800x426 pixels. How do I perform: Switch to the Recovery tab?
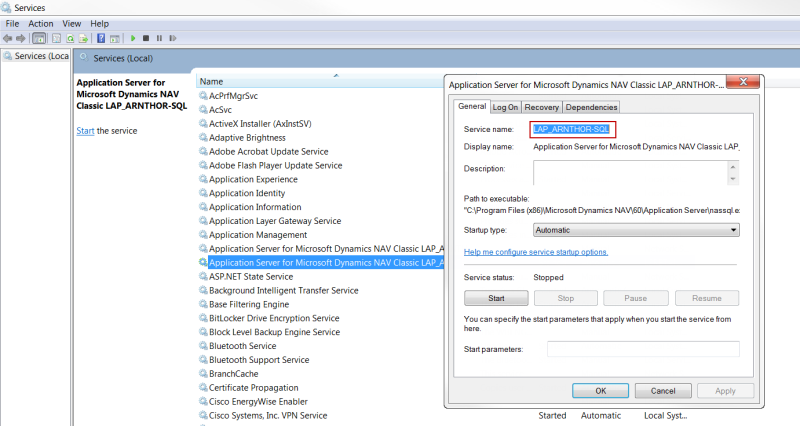(x=541, y=107)
